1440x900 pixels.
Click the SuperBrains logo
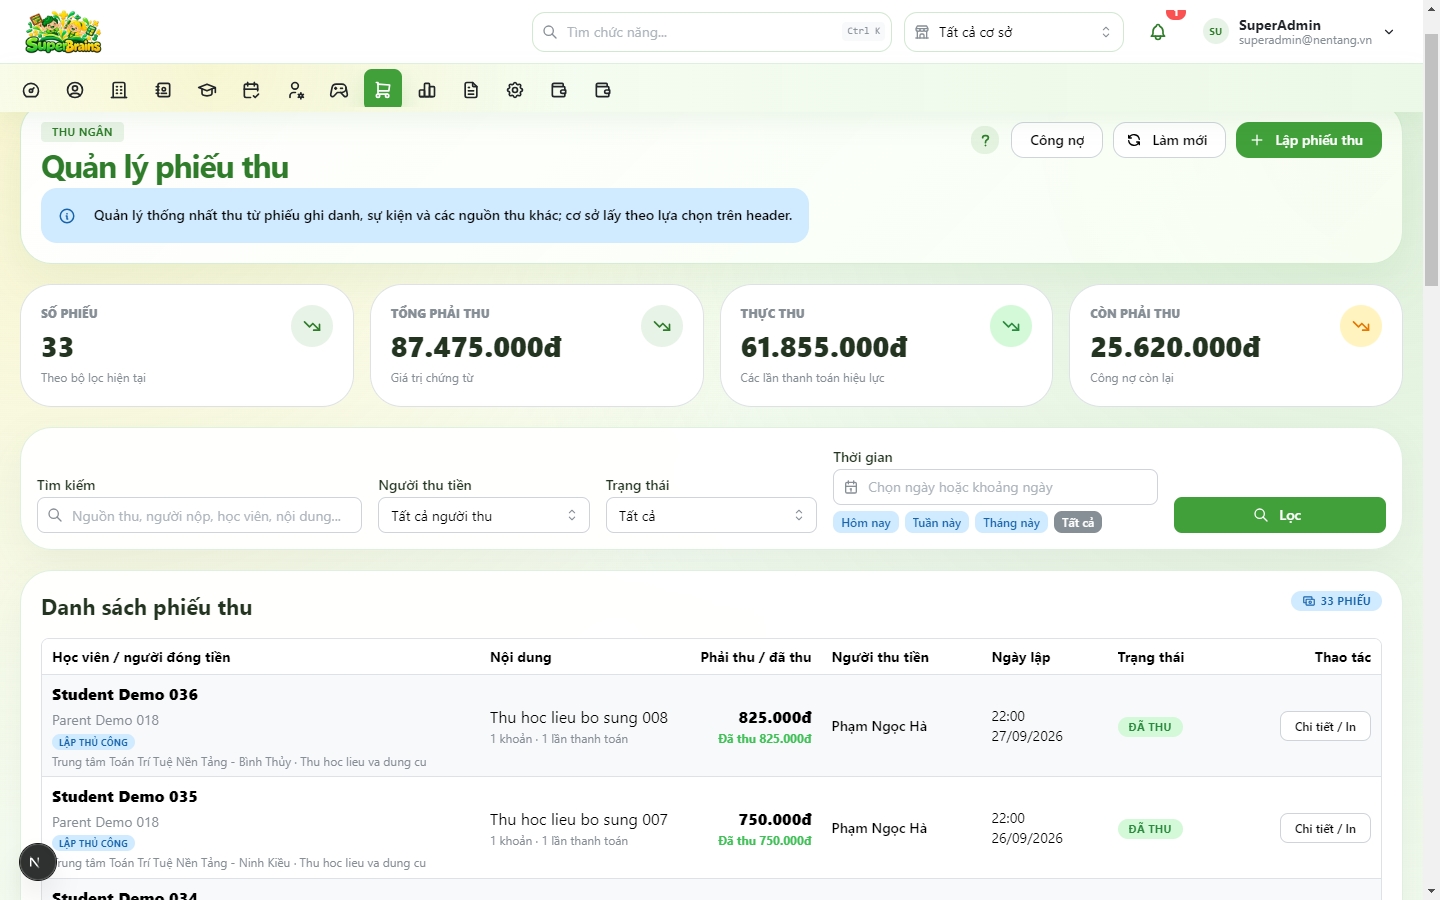coord(63,32)
